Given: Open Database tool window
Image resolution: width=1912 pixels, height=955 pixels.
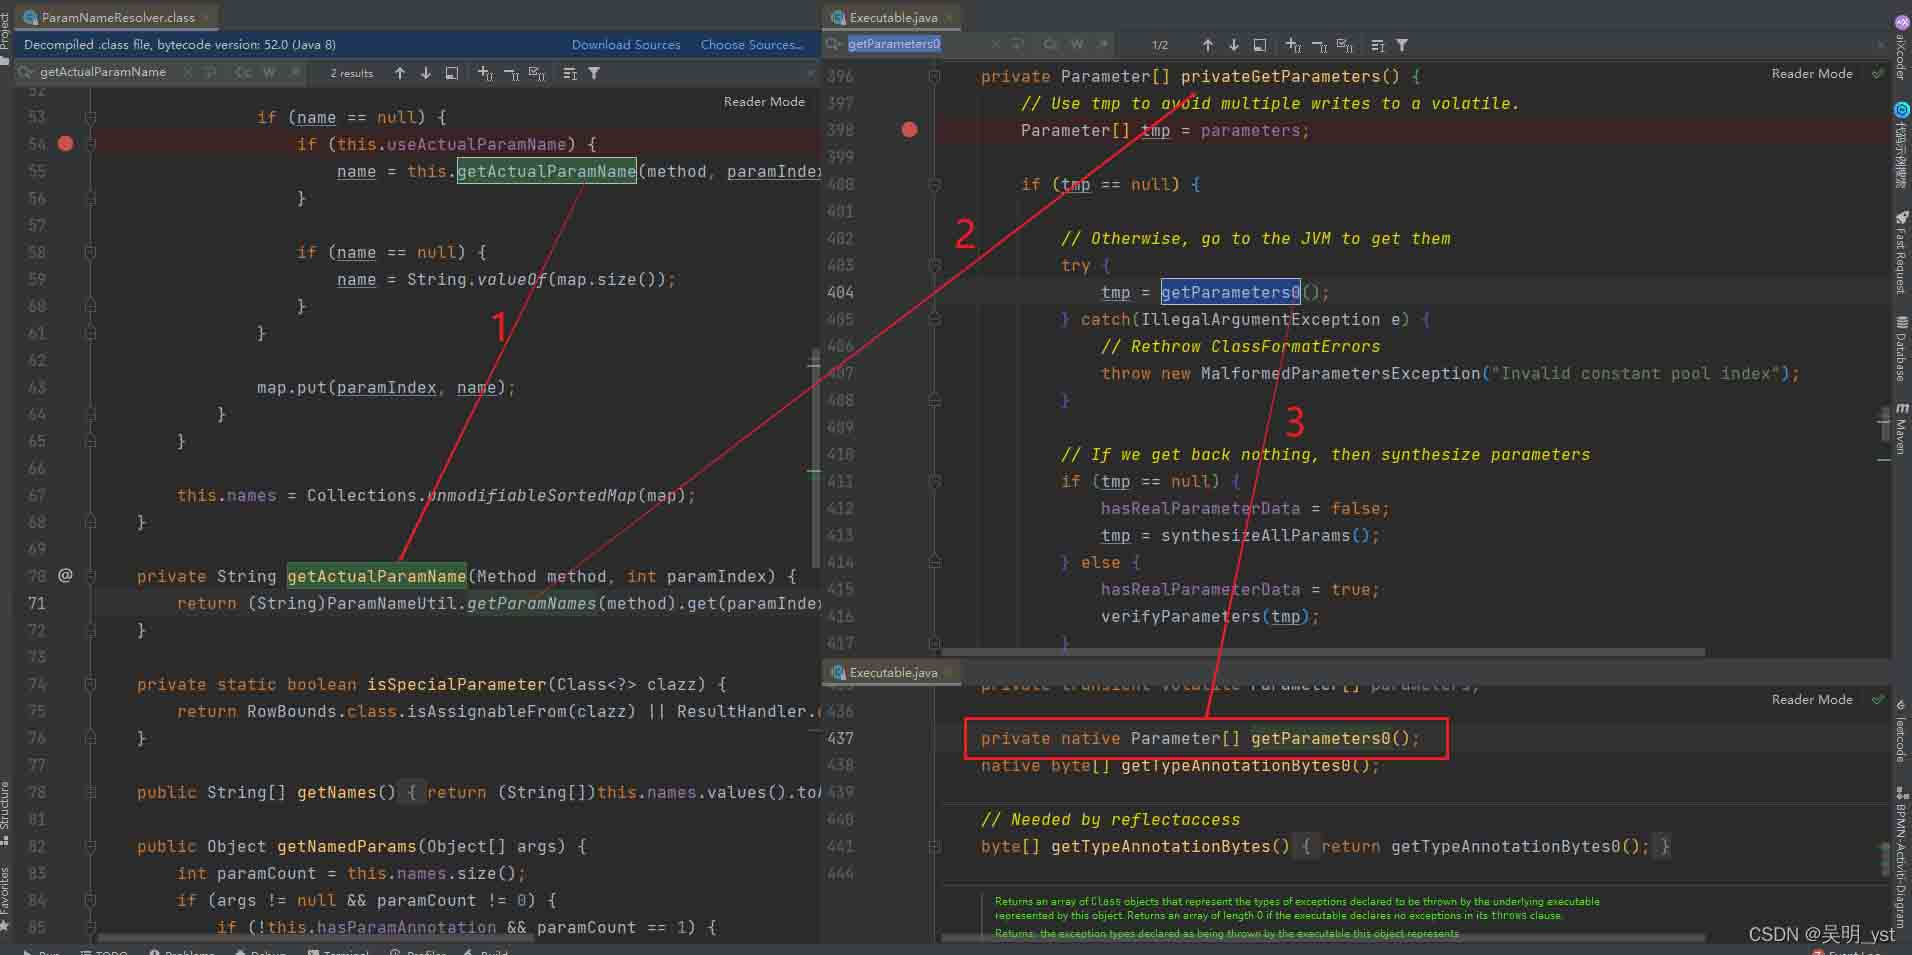Looking at the screenshot, I should tap(1901, 348).
